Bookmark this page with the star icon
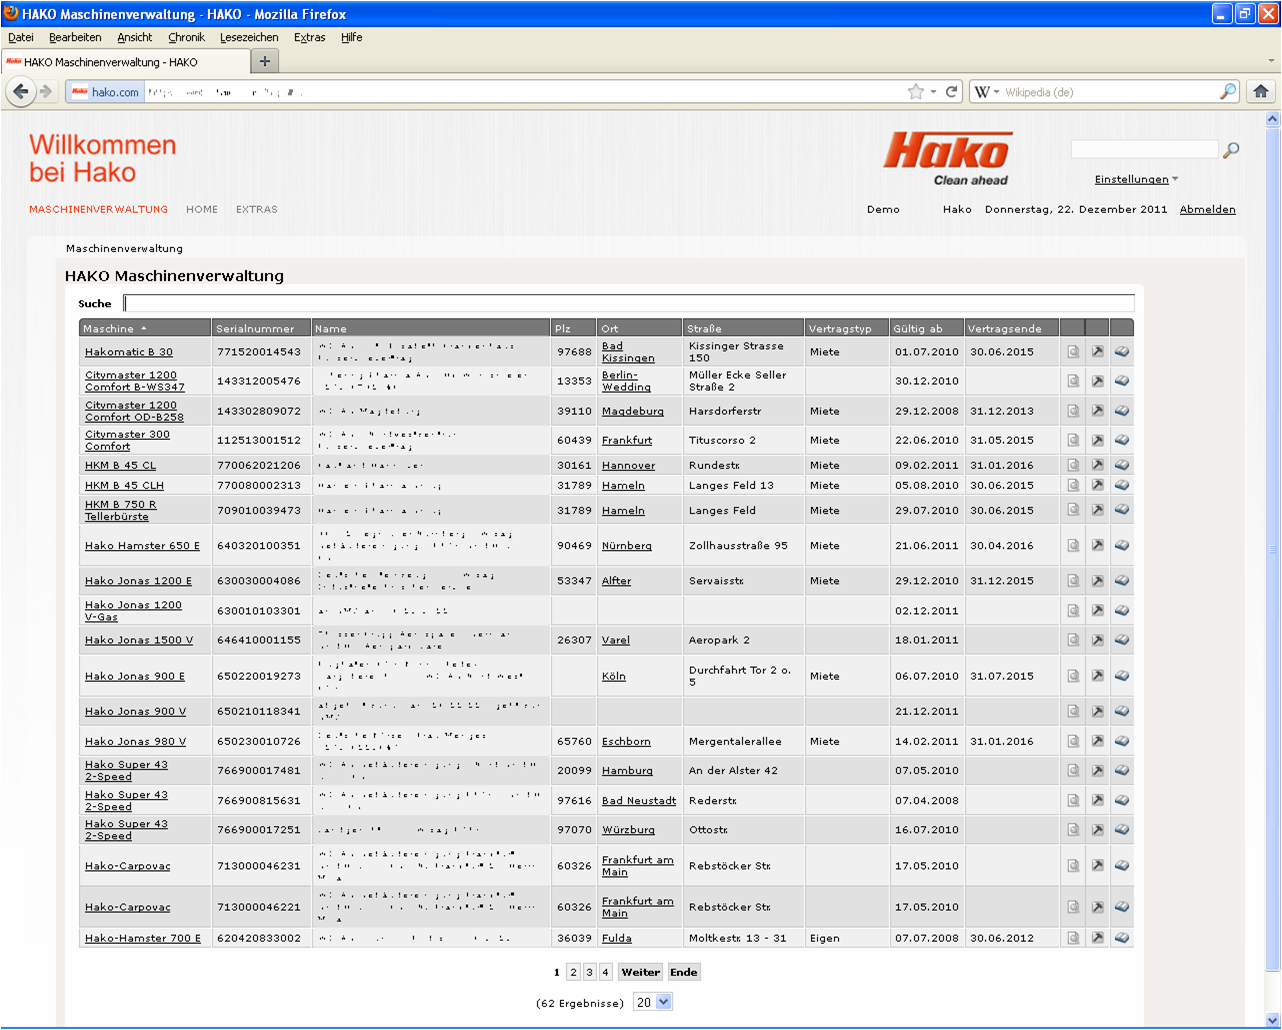This screenshot has width=1282, height=1030. click(x=916, y=92)
